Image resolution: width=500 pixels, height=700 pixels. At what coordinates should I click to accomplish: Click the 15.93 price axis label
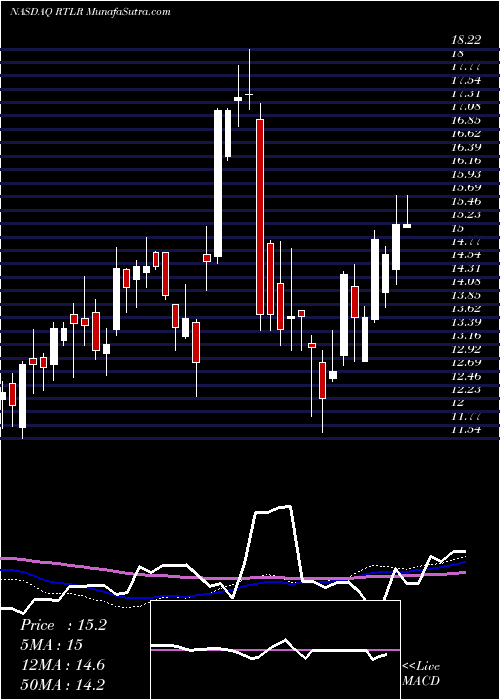pyautogui.click(x=466, y=174)
